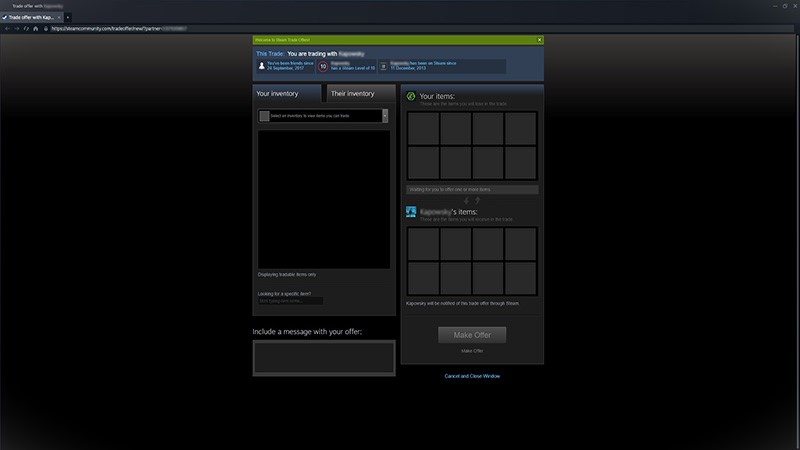Open the 'Select an inventory' dropdown
Image resolution: width=800 pixels, height=450 pixels.
coord(323,116)
